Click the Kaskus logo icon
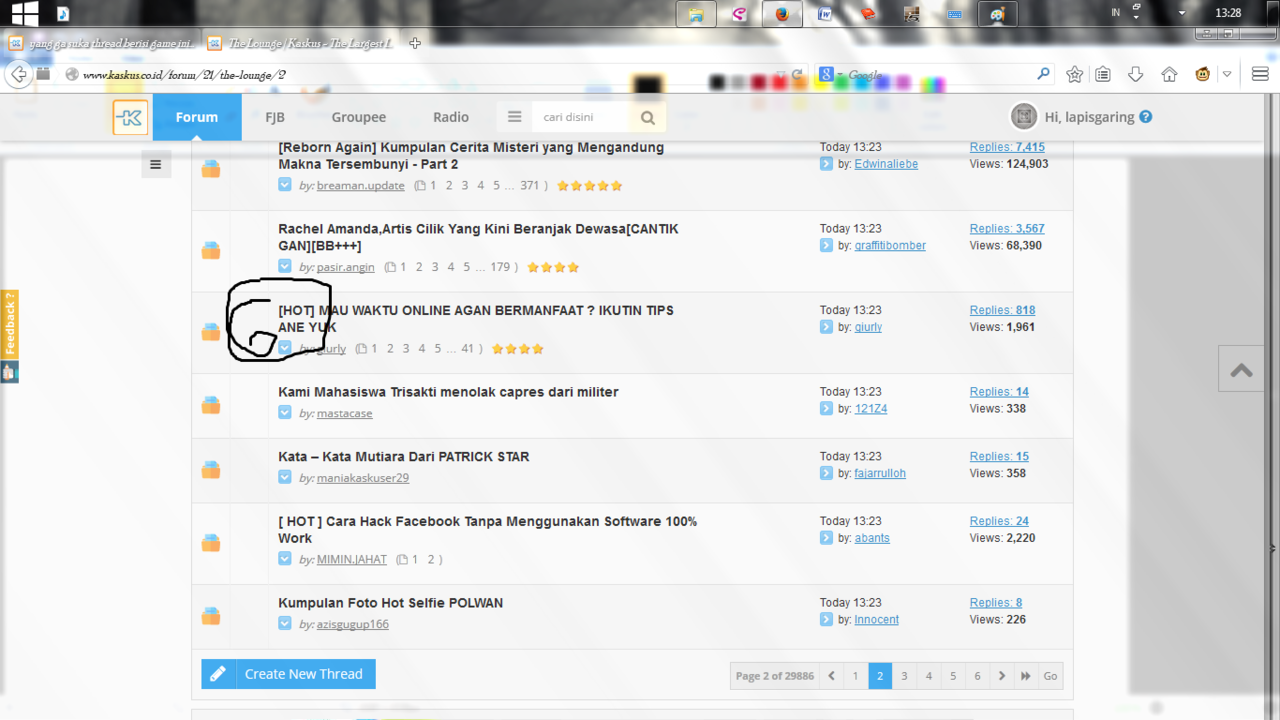 tap(130, 117)
